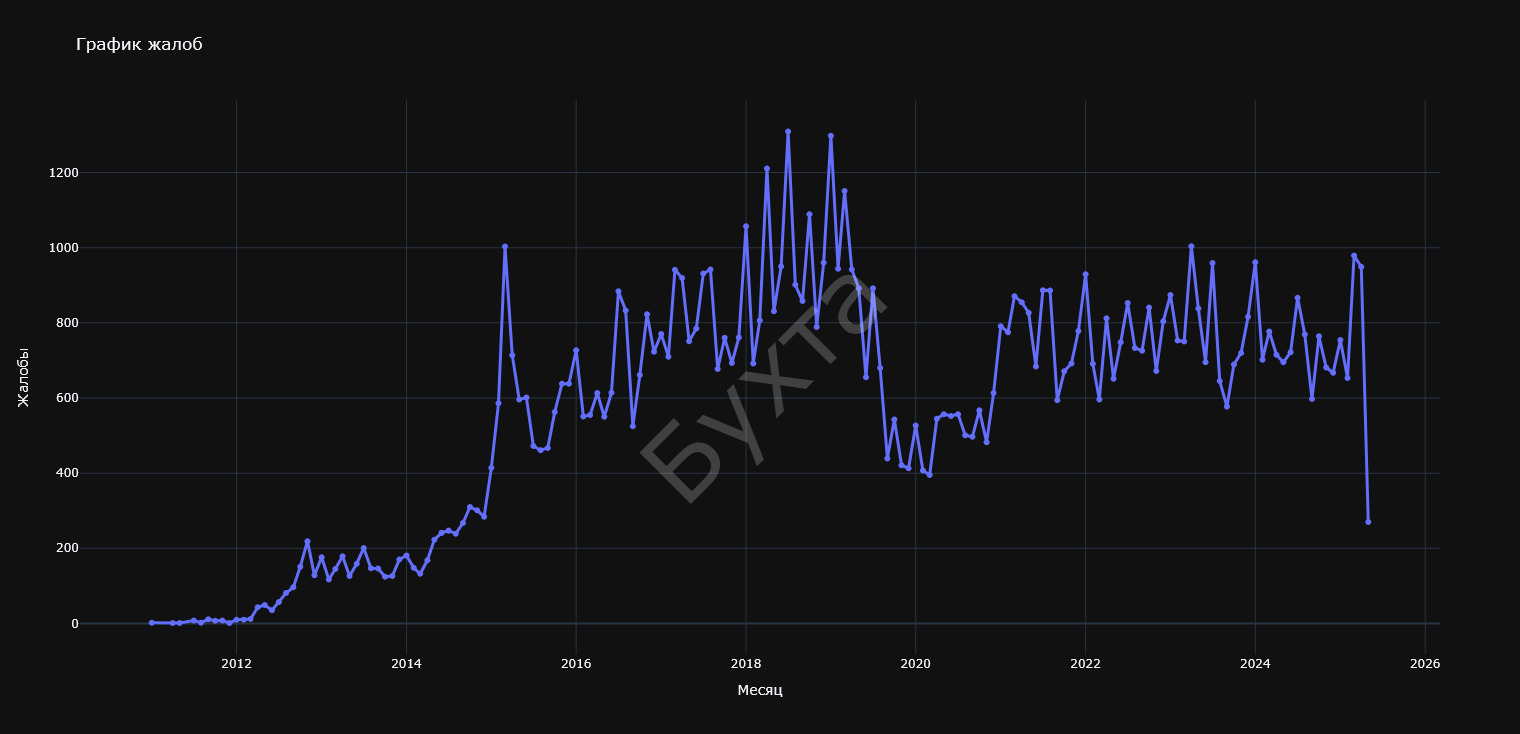Select the 2012 label on the x-axis
Viewport: 1520px width, 734px height.
coord(236,662)
